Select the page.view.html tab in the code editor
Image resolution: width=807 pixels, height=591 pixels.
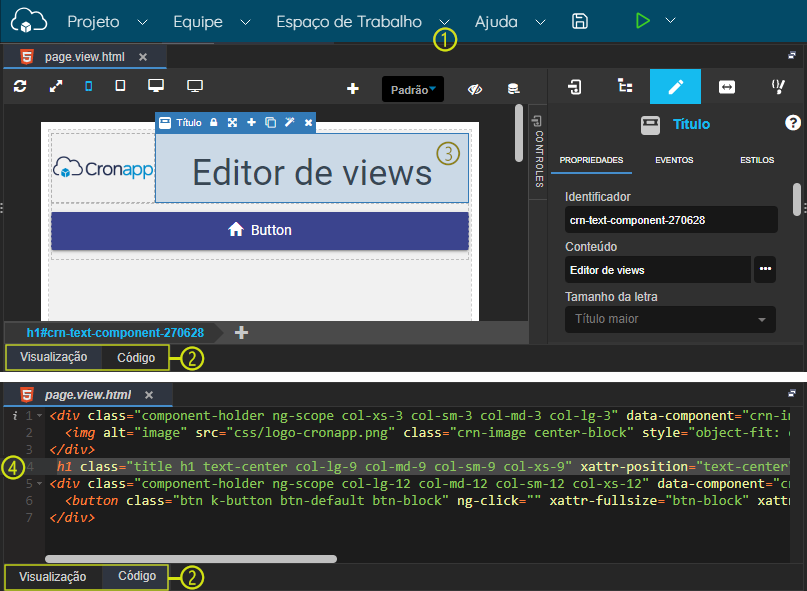pyautogui.click(x=87, y=395)
